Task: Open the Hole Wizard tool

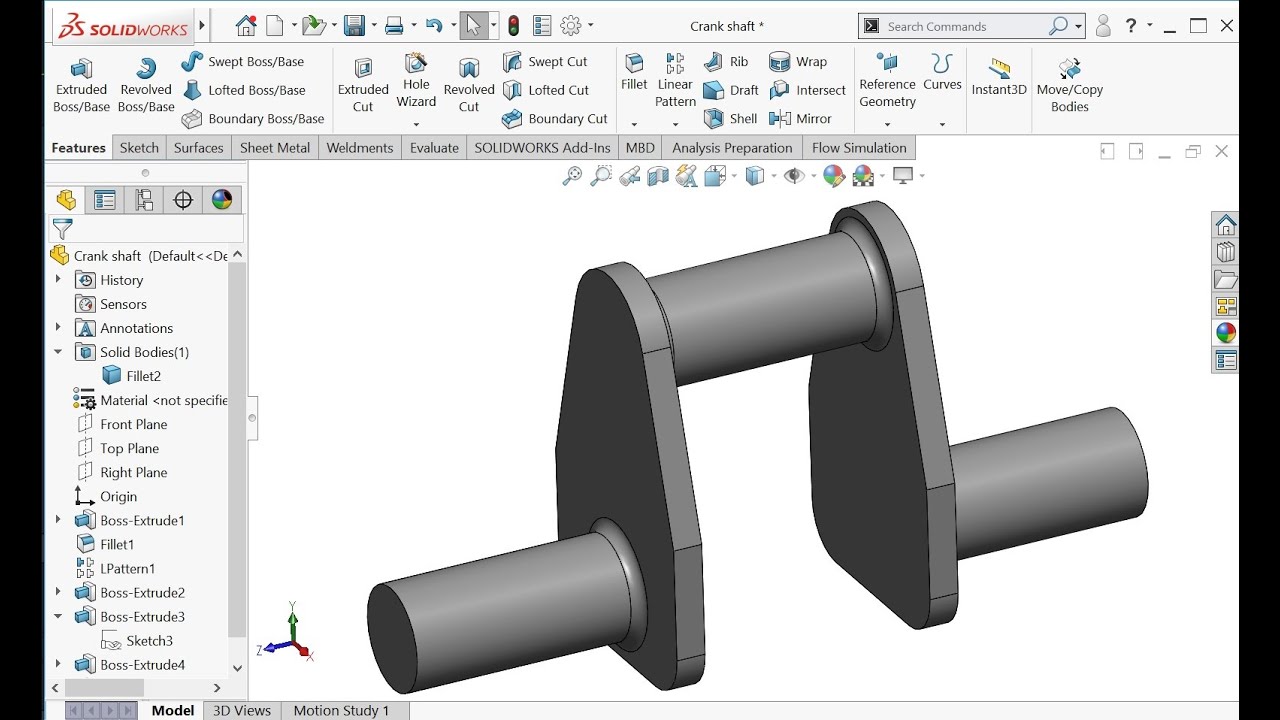Action: click(x=416, y=81)
